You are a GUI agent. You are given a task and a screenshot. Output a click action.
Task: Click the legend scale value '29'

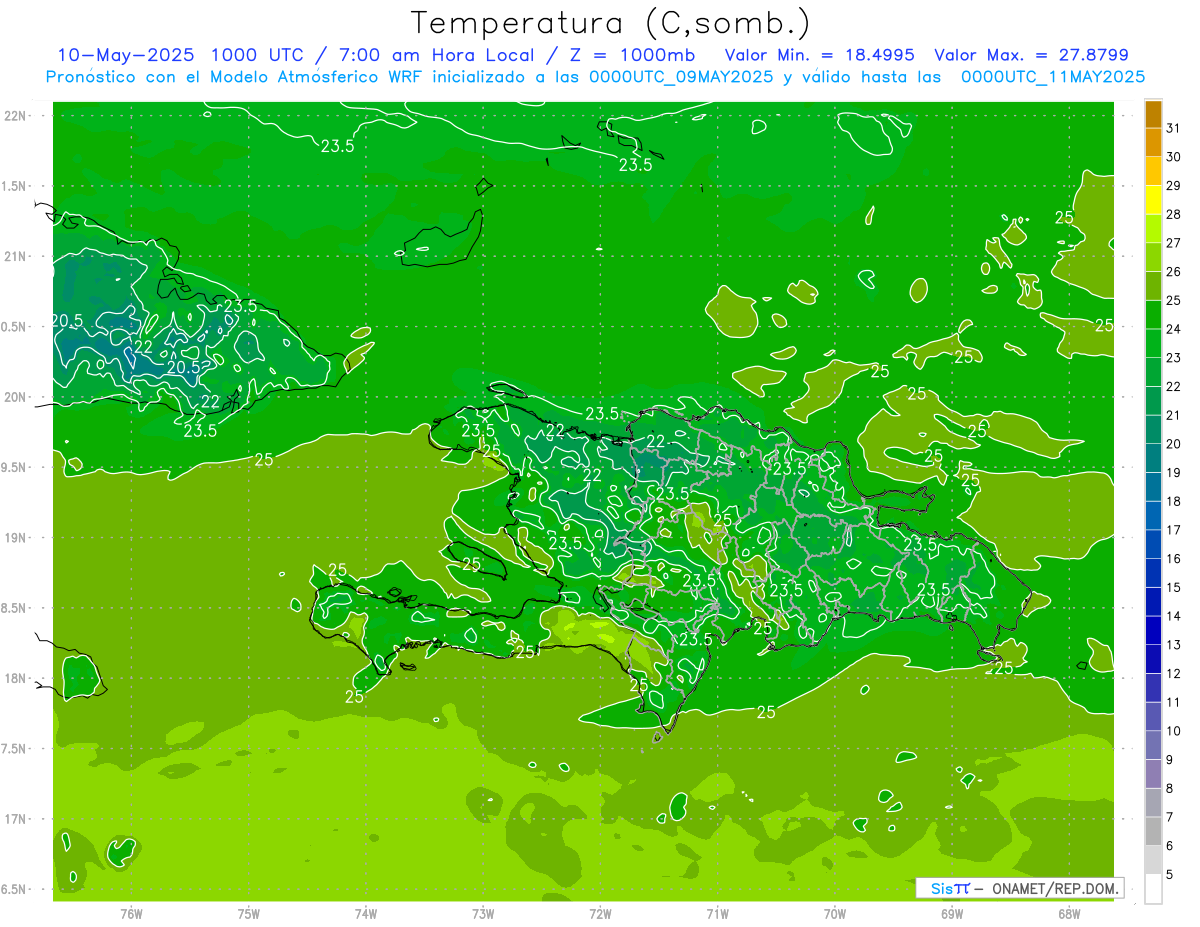click(1174, 185)
